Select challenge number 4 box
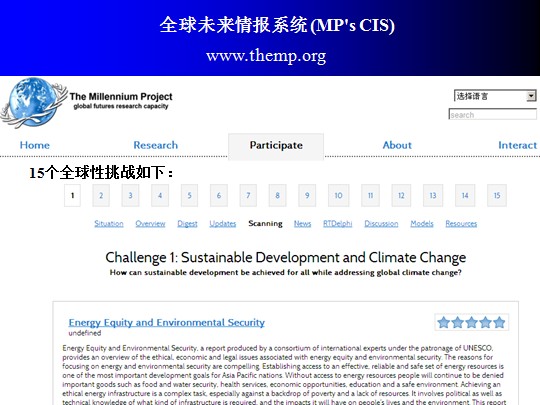The height and width of the screenshot is (405, 540). click(x=160, y=195)
